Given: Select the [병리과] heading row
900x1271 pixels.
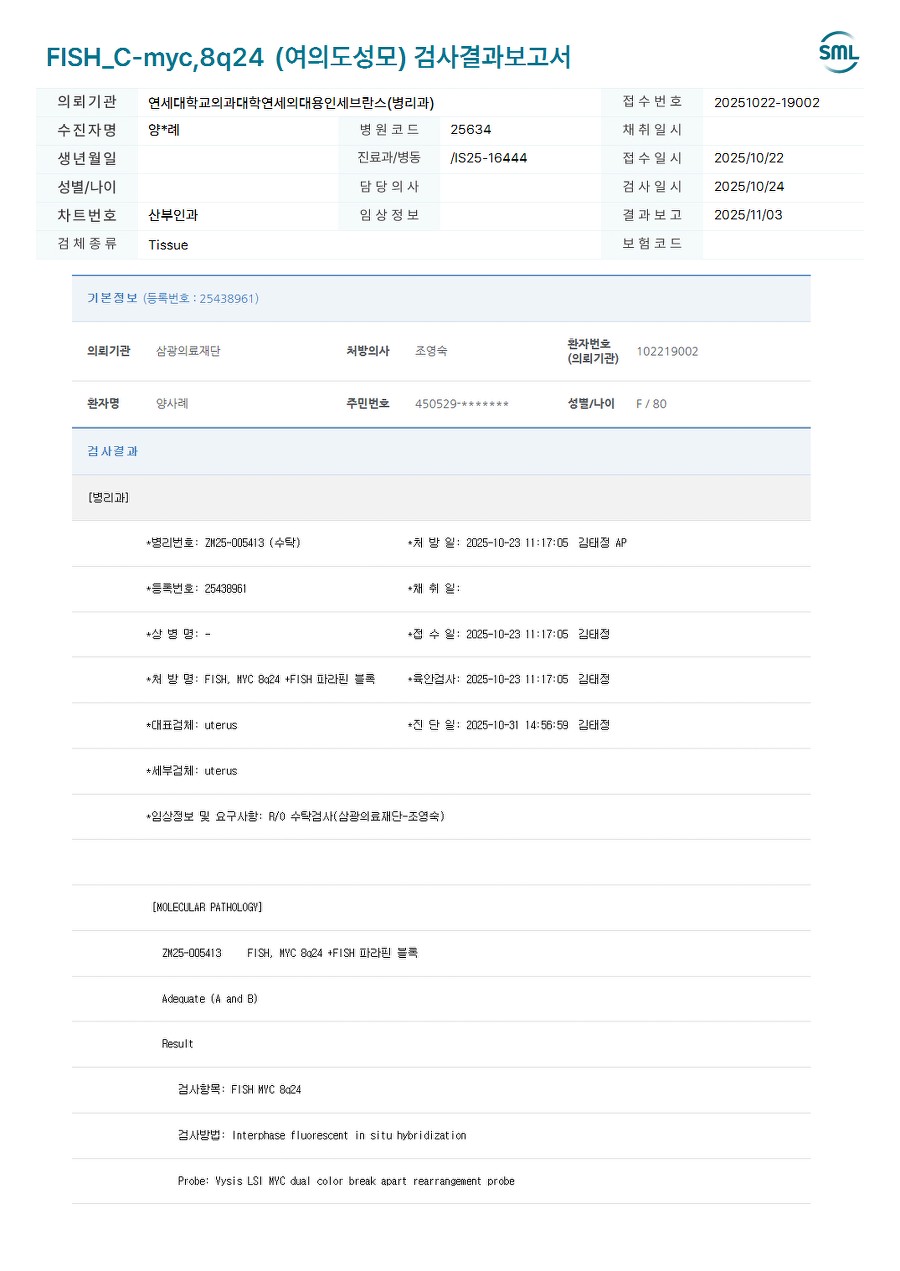Looking at the screenshot, I should pyautogui.click(x=441, y=497).
